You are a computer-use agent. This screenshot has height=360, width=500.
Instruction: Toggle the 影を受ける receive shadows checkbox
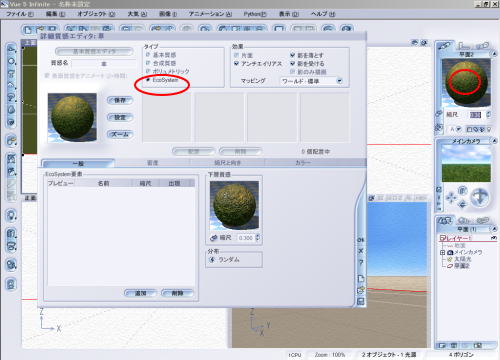(293, 63)
